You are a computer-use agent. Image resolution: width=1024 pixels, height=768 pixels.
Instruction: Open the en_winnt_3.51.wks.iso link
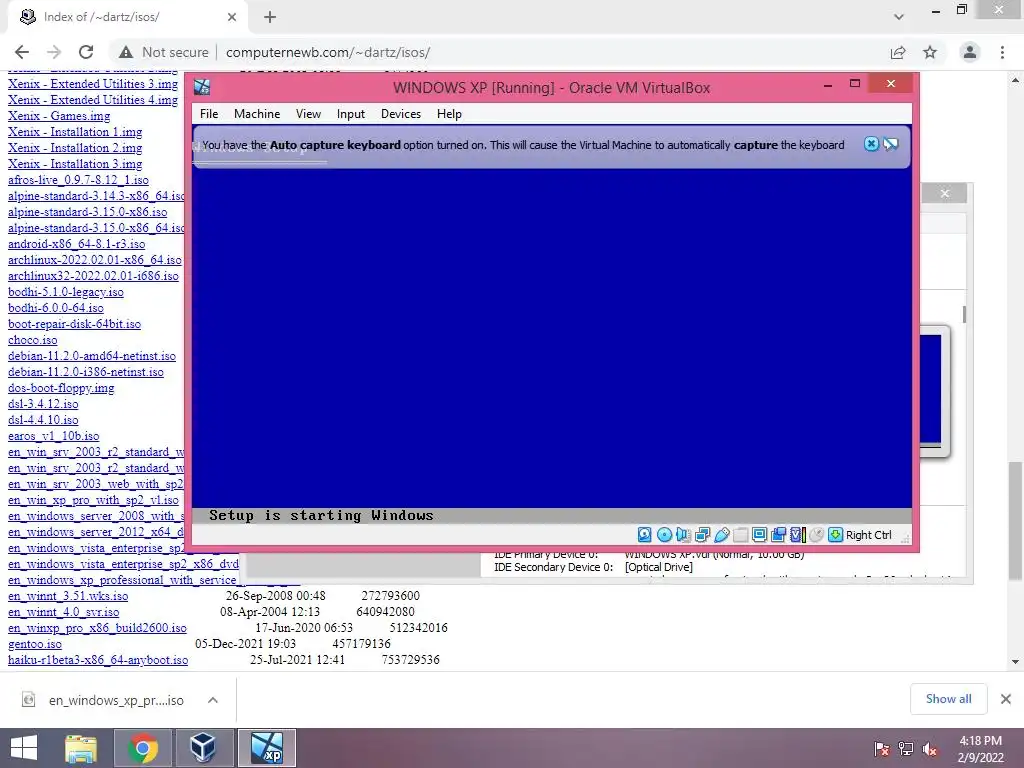(x=68, y=596)
